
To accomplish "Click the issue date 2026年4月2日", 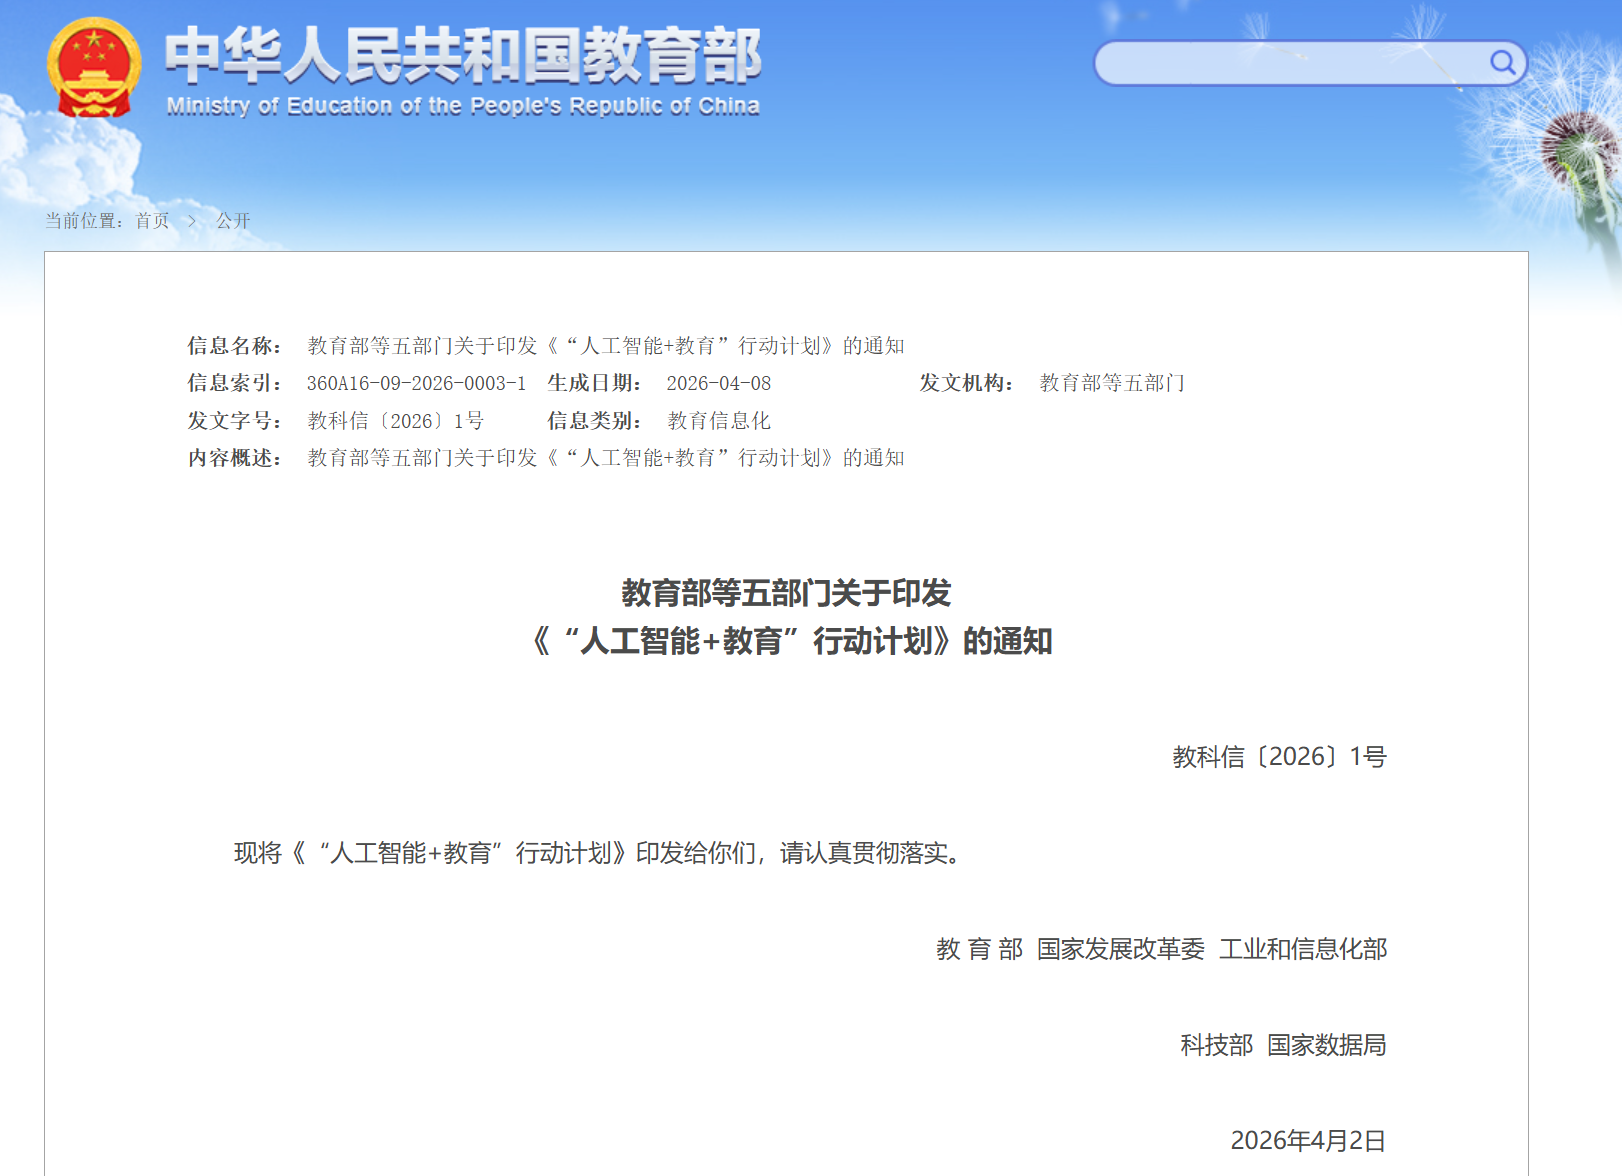I will pos(1307,1141).
